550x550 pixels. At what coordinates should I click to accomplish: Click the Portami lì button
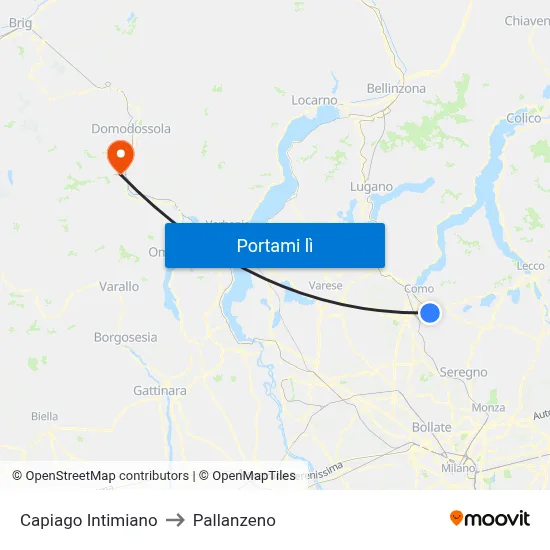(275, 245)
